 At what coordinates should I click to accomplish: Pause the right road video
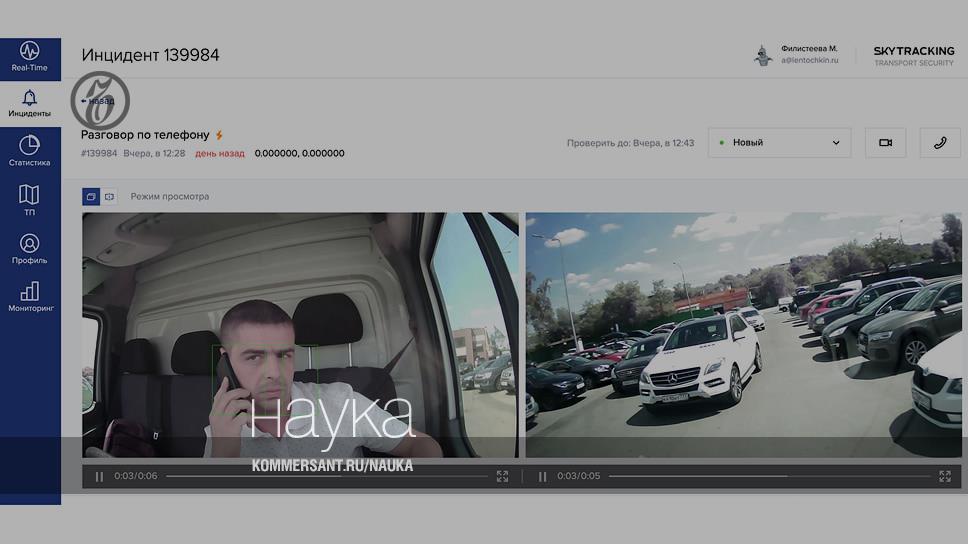(542, 477)
